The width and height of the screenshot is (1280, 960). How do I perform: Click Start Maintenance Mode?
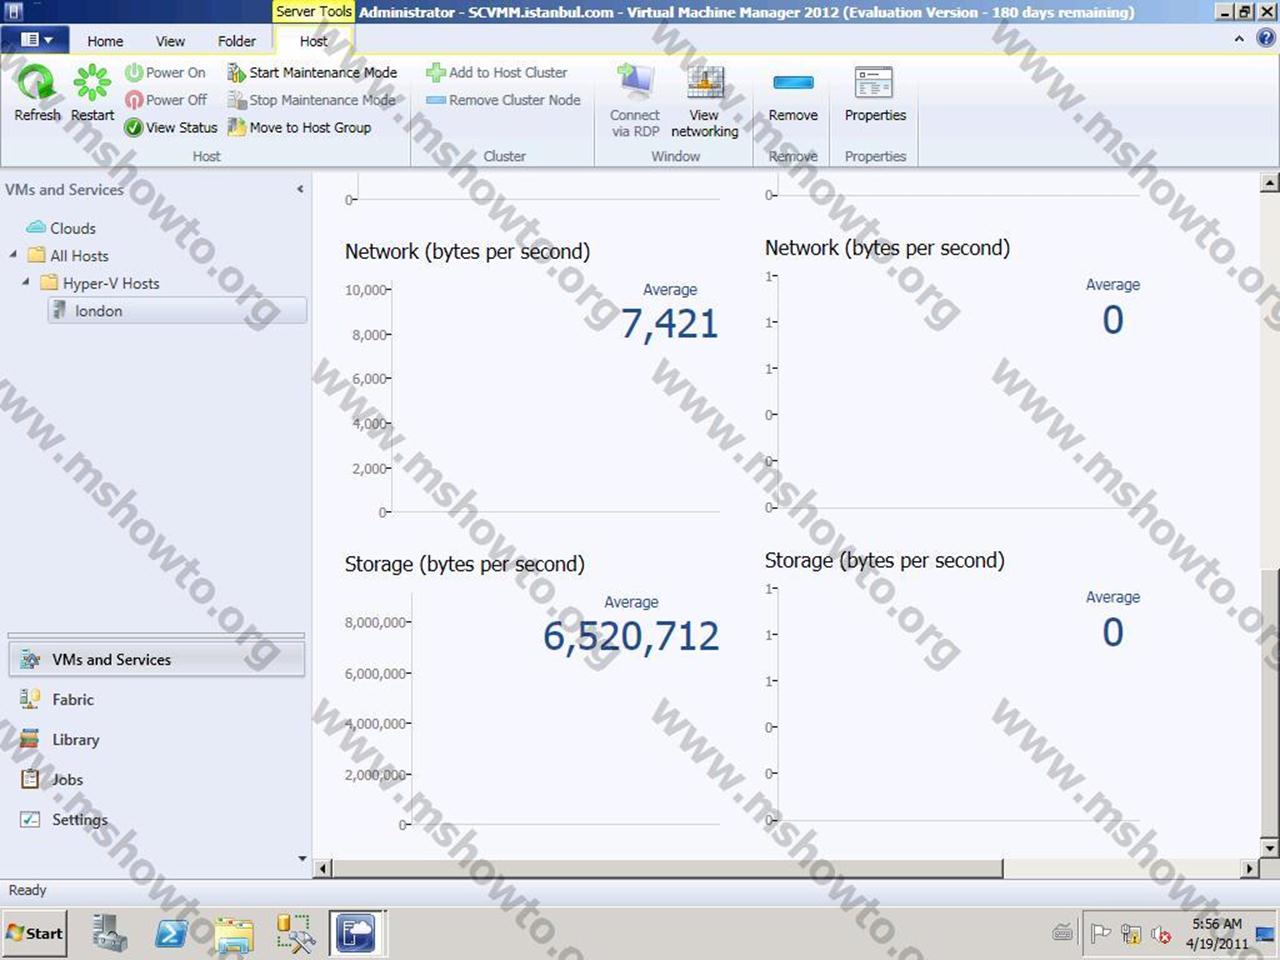click(312, 72)
